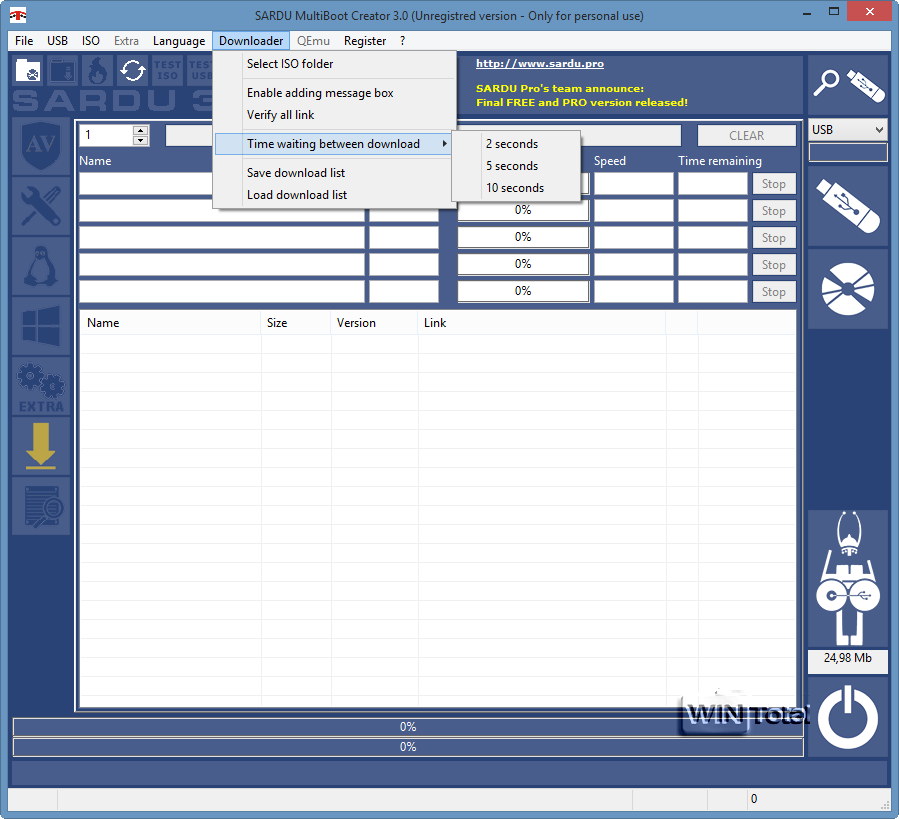899x819 pixels.
Task: Choose Save download list
Action: (x=335, y=173)
